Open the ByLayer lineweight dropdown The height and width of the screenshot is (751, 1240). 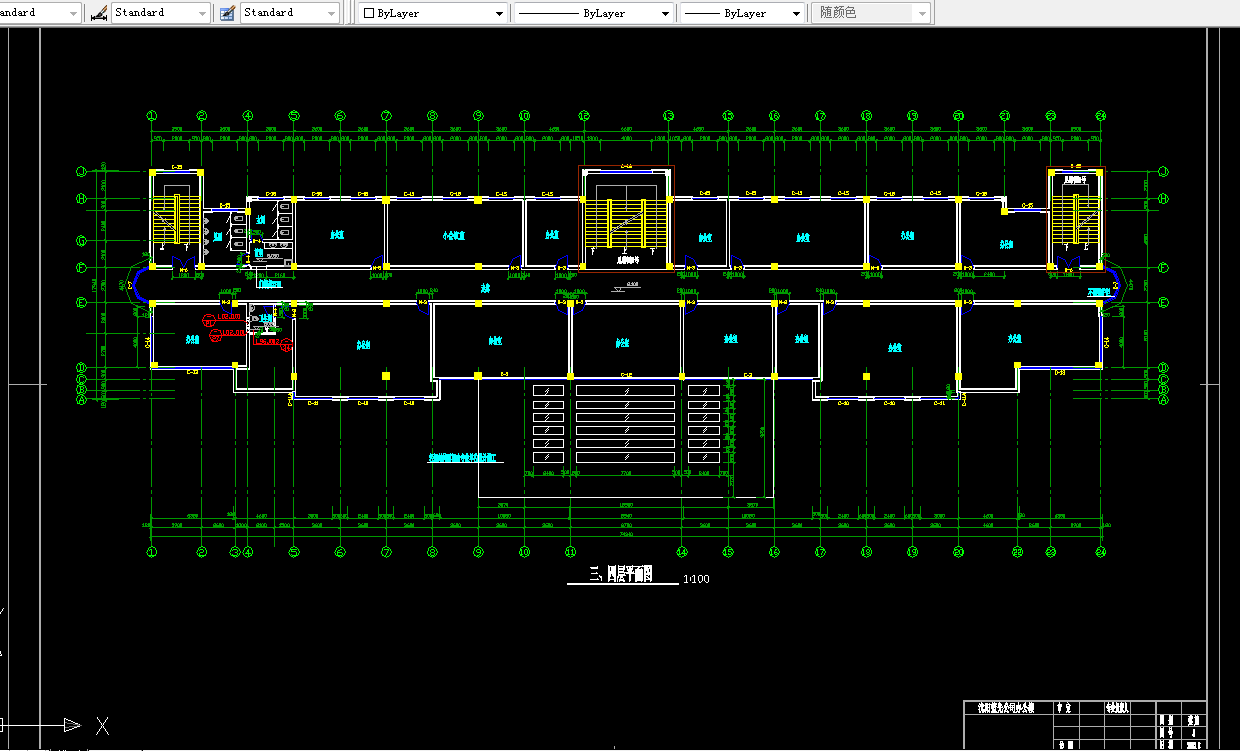[742, 13]
